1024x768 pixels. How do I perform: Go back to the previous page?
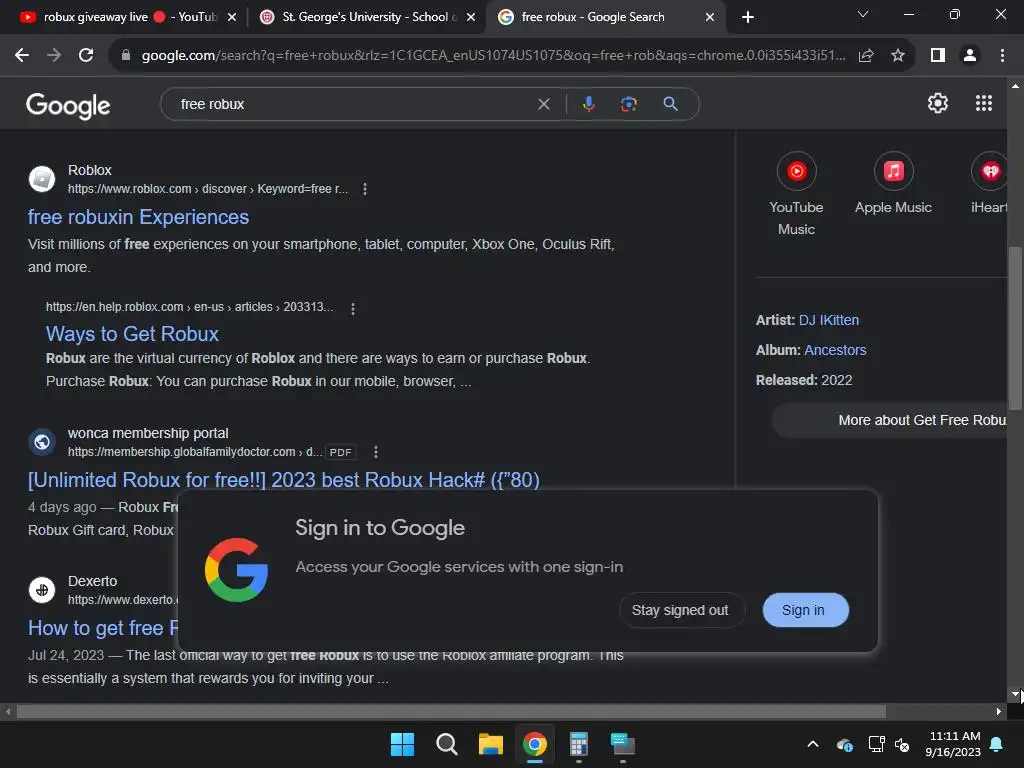(x=22, y=56)
